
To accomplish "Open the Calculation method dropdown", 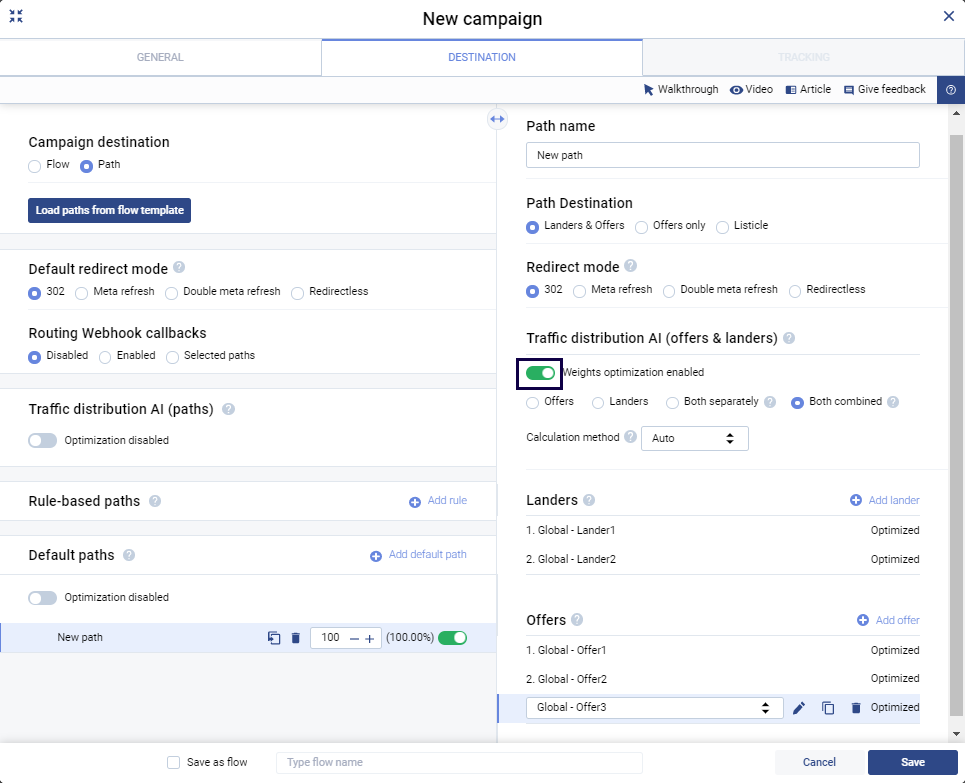I will [694, 438].
